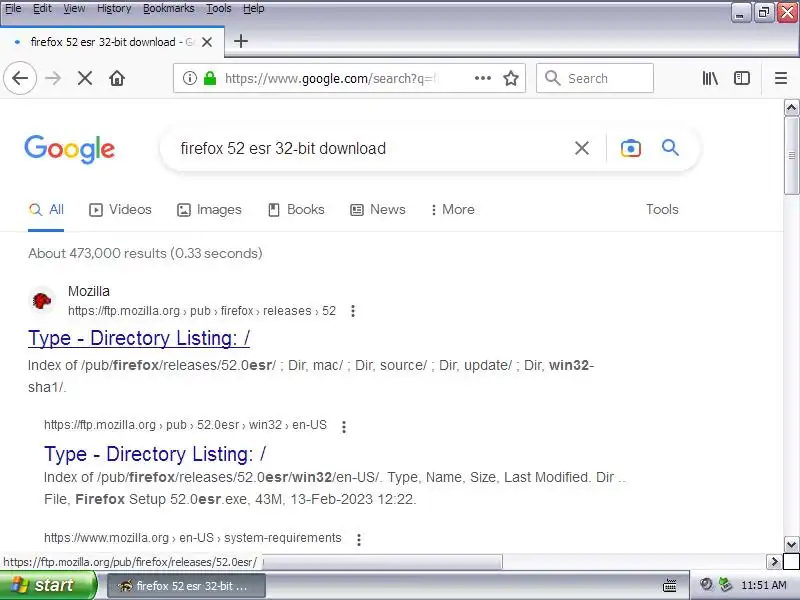Toggle the sidebar icon in toolbar
The image size is (800, 600).
click(x=742, y=78)
